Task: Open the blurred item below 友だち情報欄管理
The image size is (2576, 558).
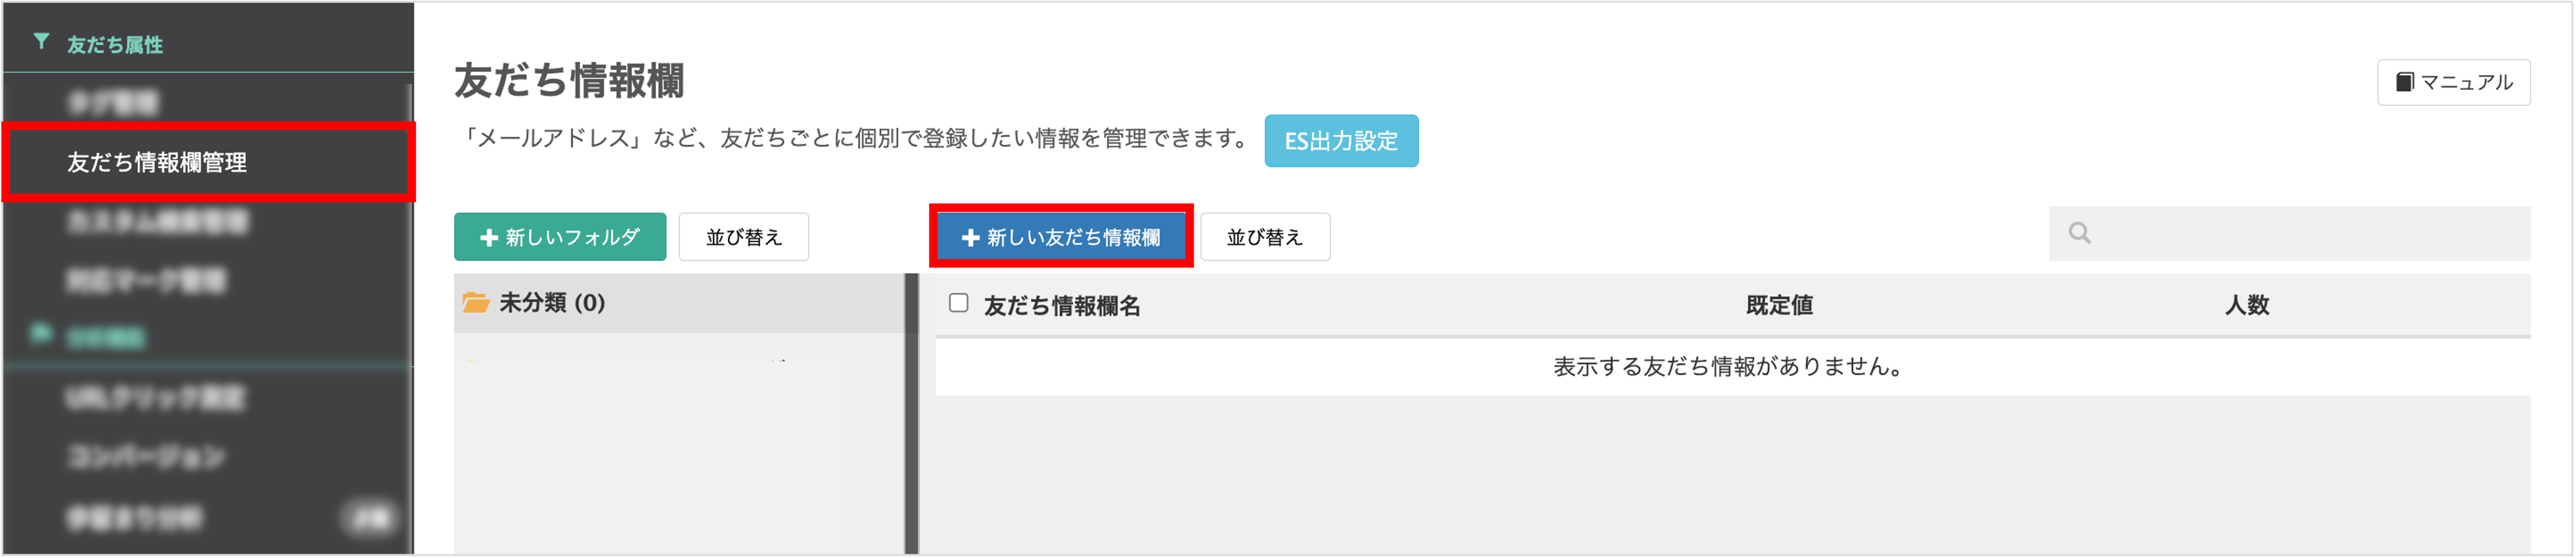Action: click(x=157, y=221)
